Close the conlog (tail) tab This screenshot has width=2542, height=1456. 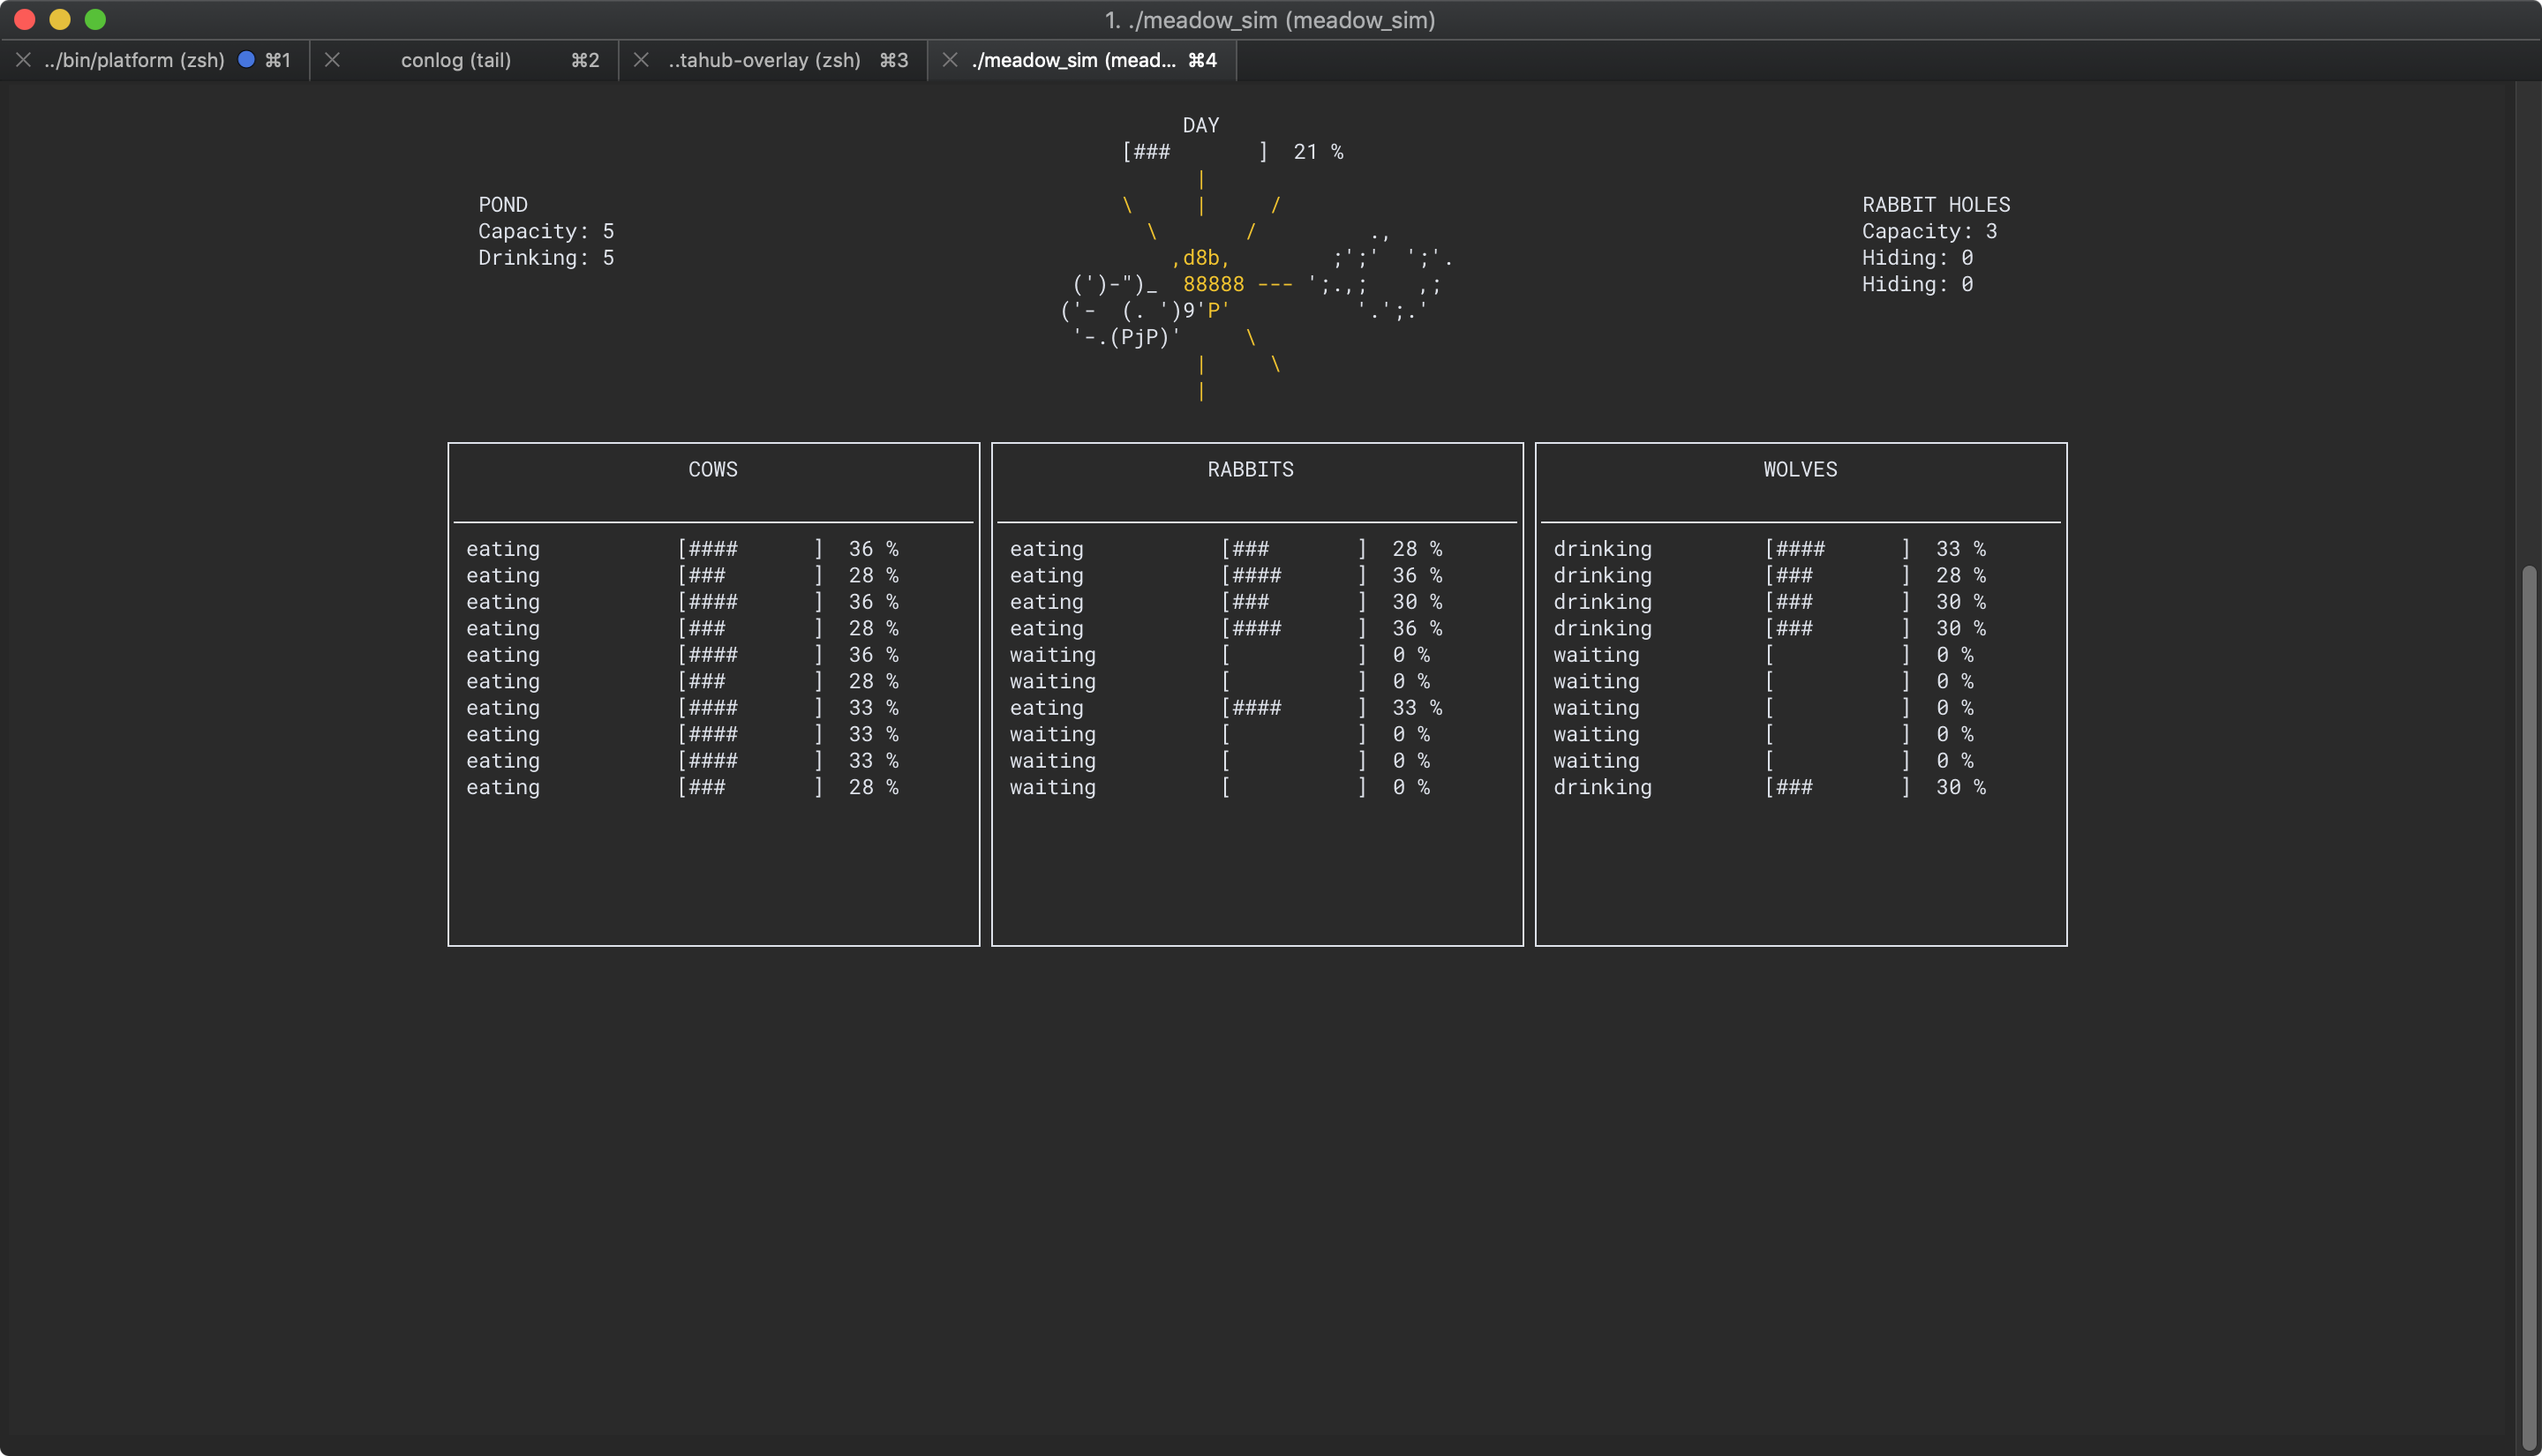[333, 60]
